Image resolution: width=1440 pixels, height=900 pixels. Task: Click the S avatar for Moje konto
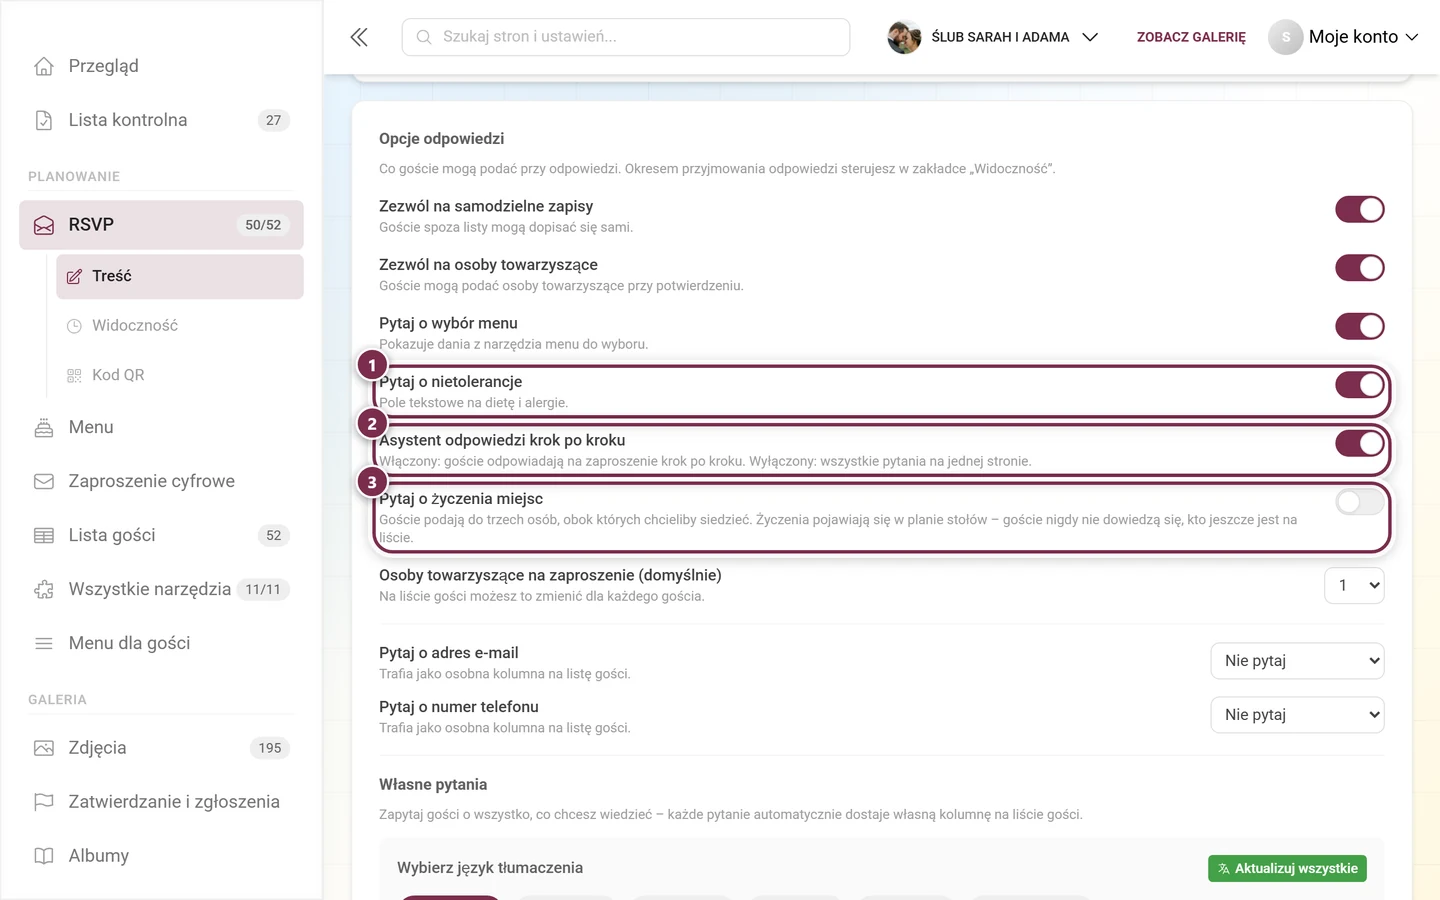(x=1286, y=37)
